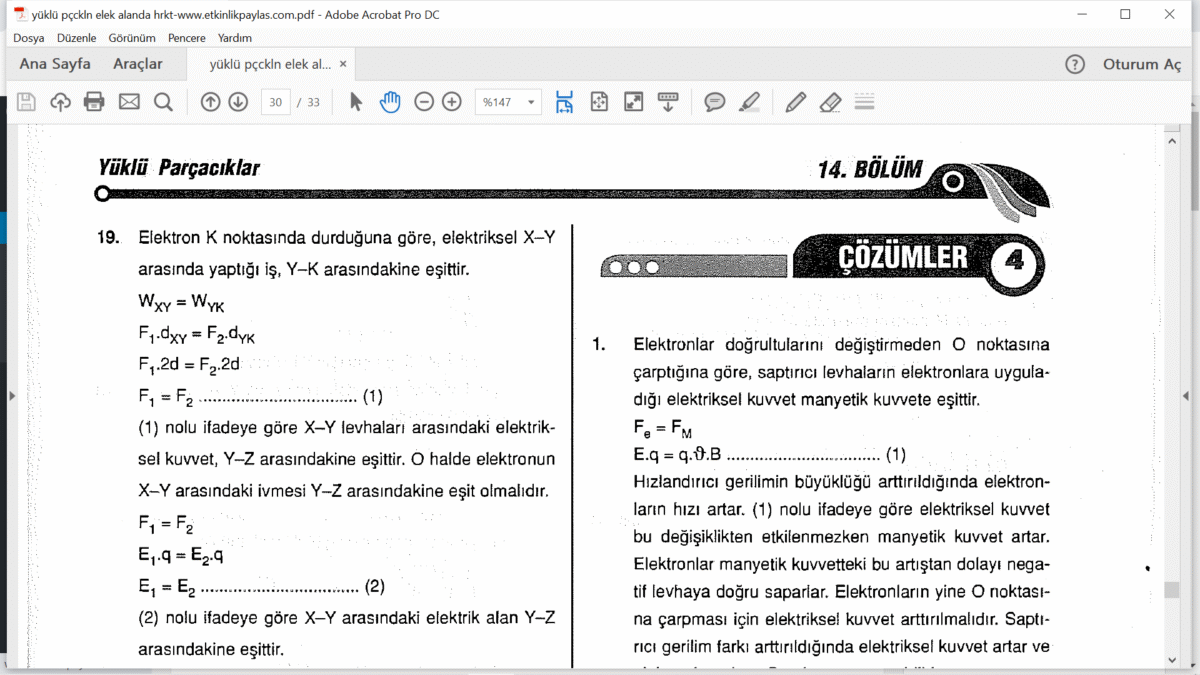Click the Yüklü Parçacıklar page header

179,168
